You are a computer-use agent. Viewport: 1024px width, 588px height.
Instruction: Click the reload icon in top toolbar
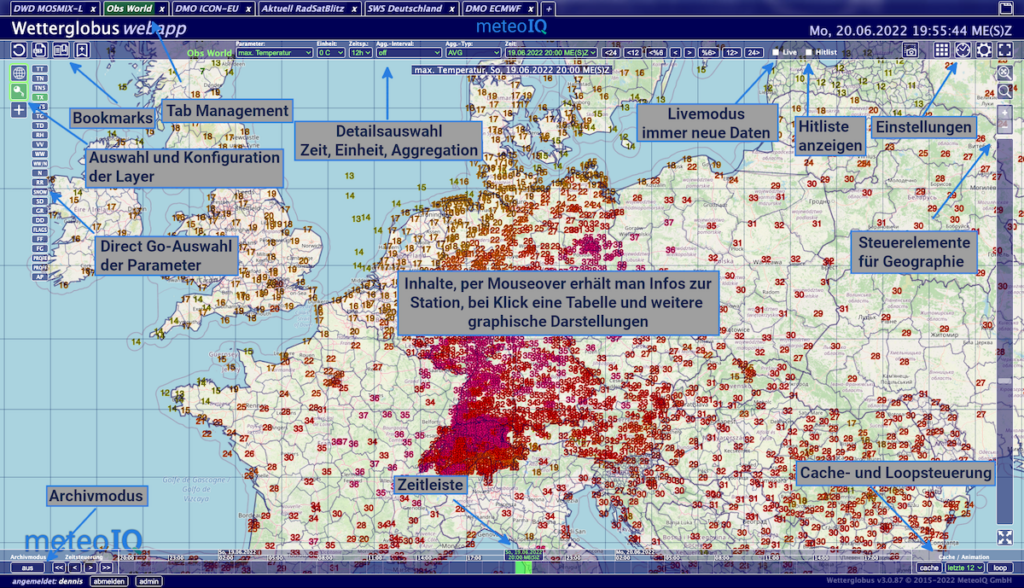pos(19,49)
